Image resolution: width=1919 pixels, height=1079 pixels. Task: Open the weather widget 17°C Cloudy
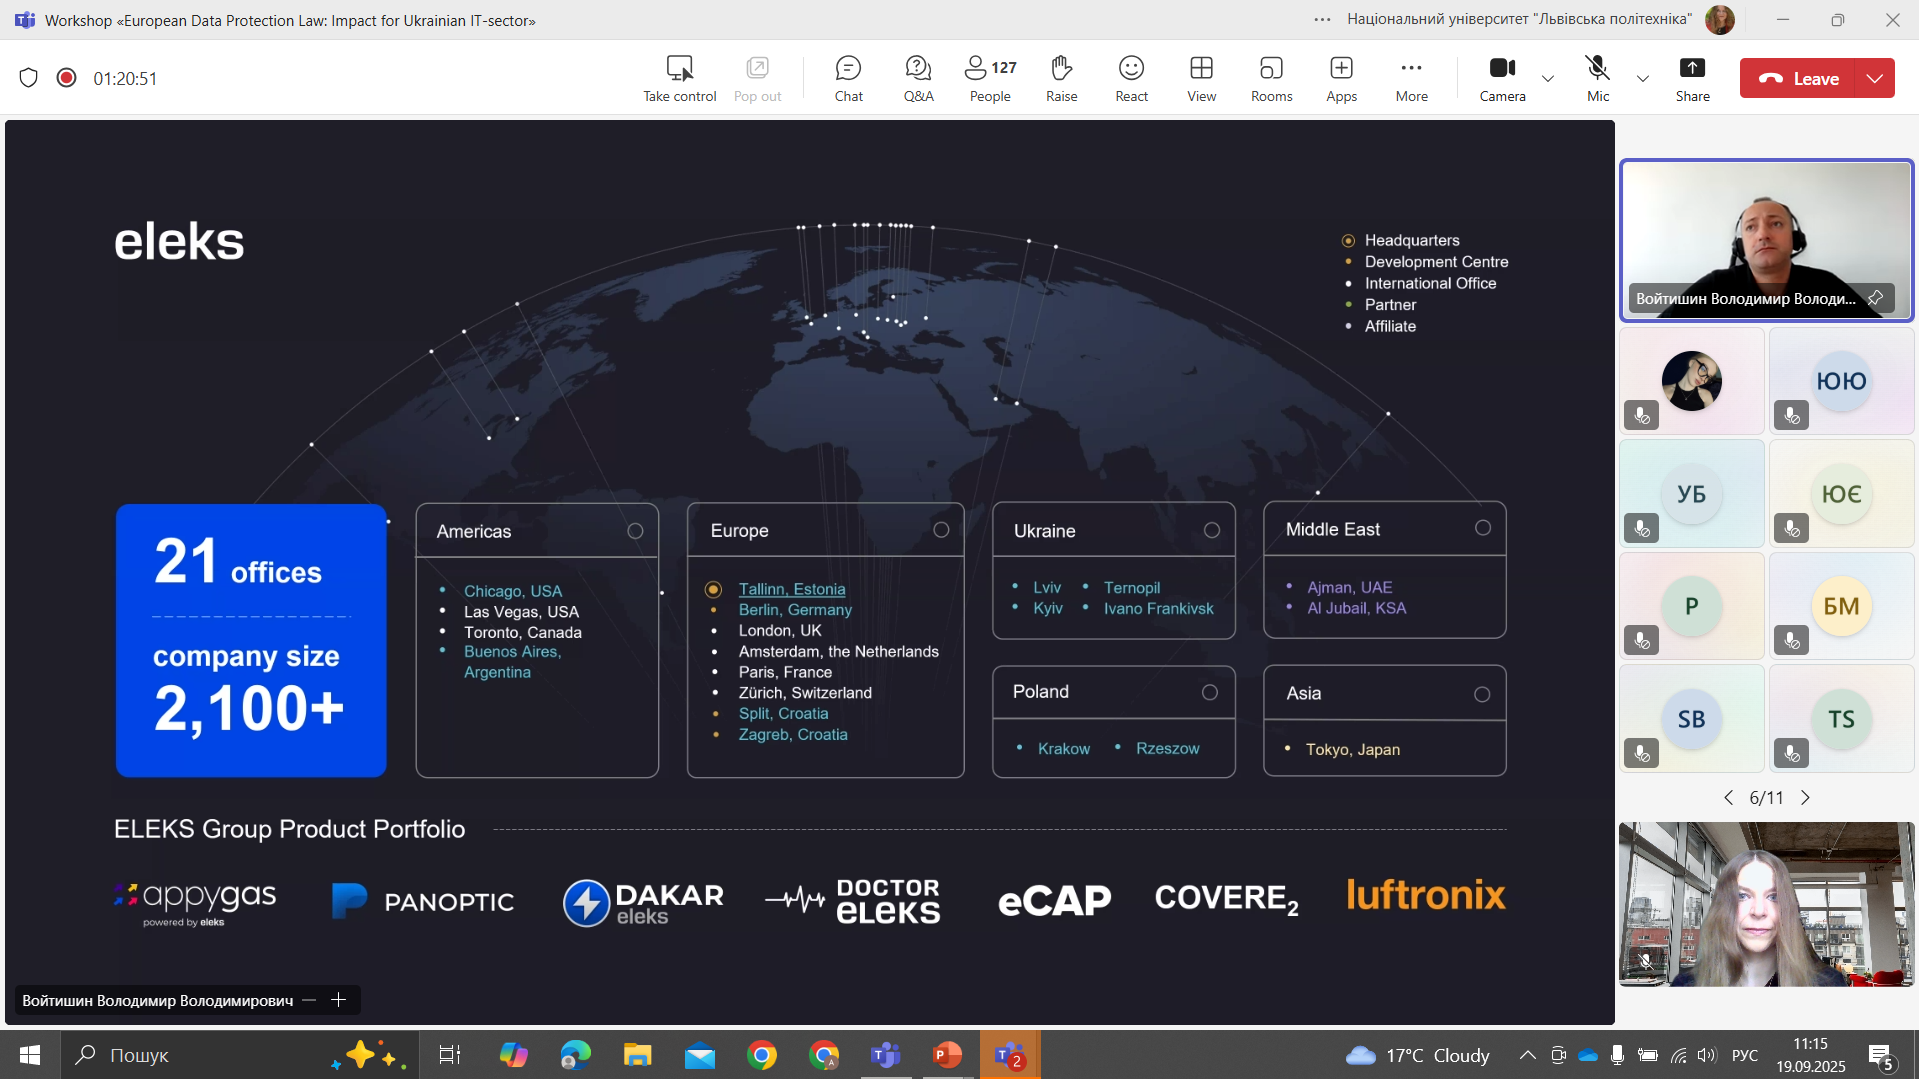(x=1418, y=1055)
